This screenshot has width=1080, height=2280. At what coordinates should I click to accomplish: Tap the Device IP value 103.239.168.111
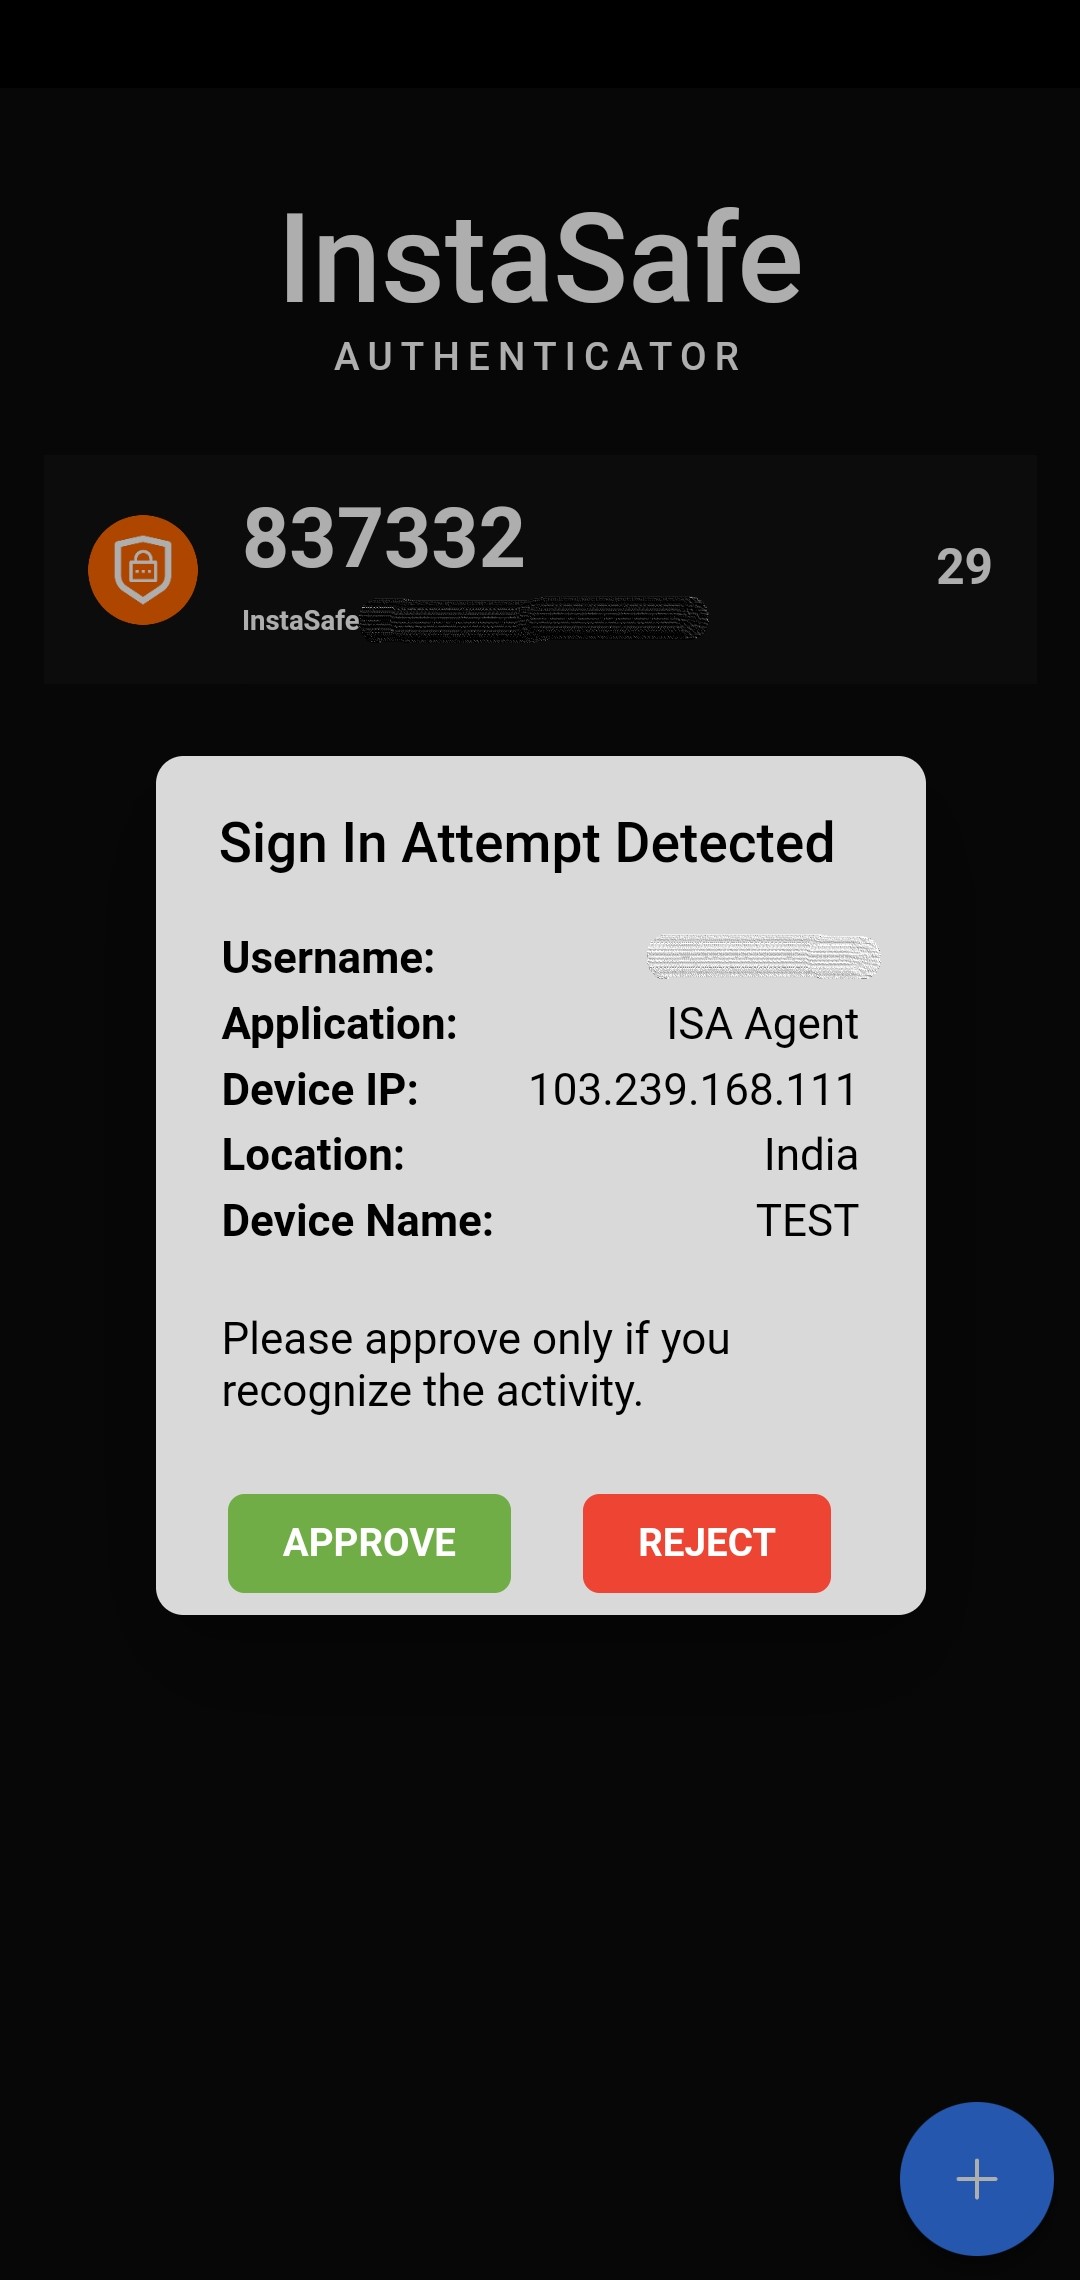pyautogui.click(x=693, y=1090)
